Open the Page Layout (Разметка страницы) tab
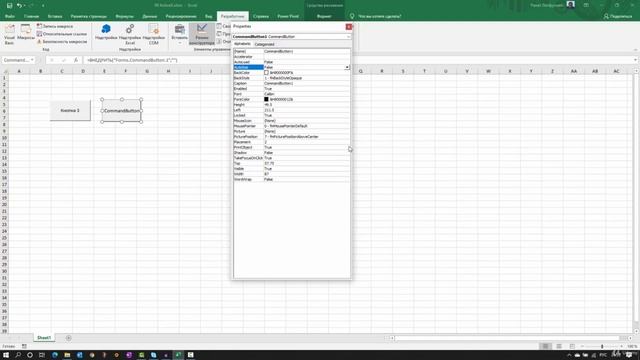The image size is (640, 360). pos(89,16)
